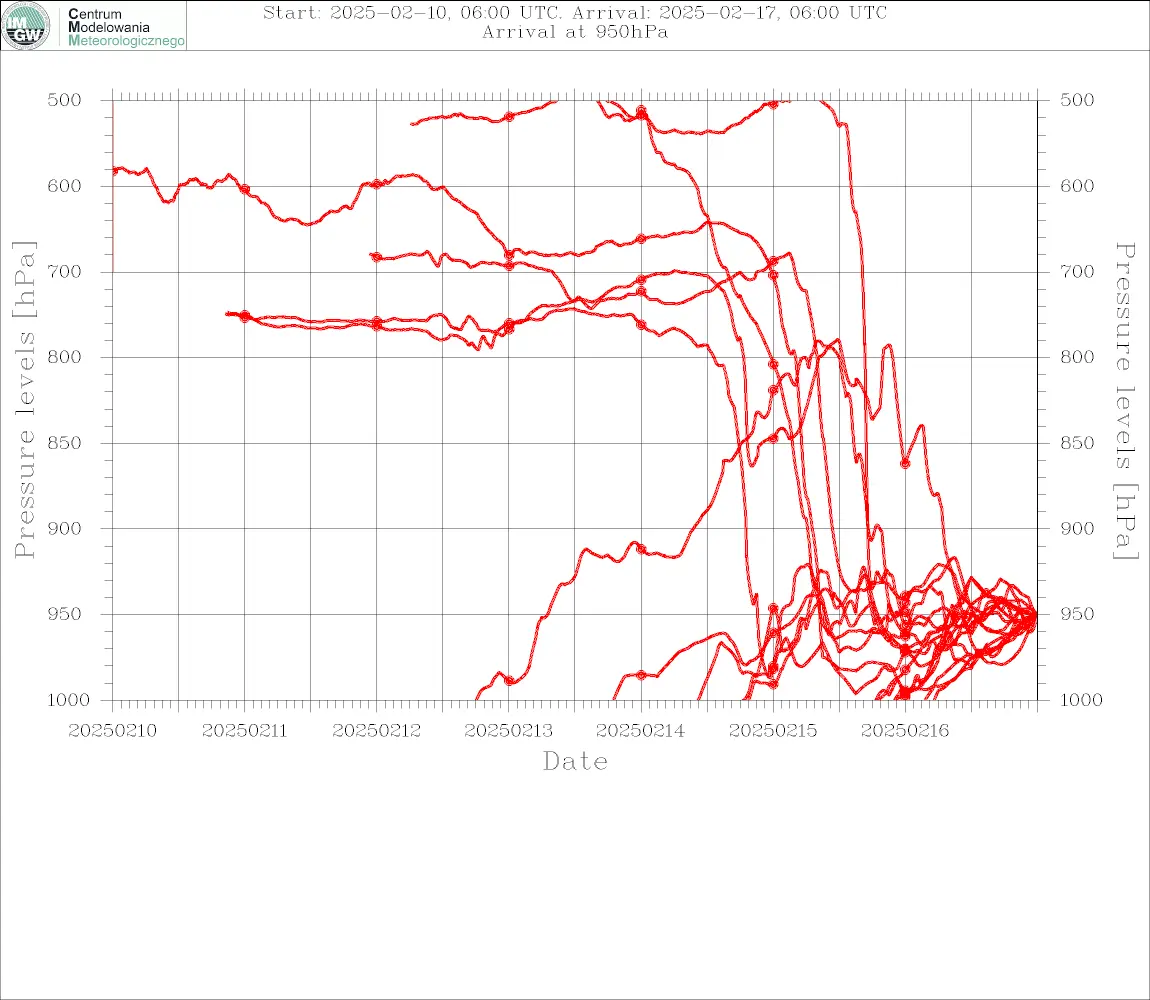Click the 20250212 date label
Image resolution: width=1150 pixels, height=1000 pixels.
(x=376, y=731)
